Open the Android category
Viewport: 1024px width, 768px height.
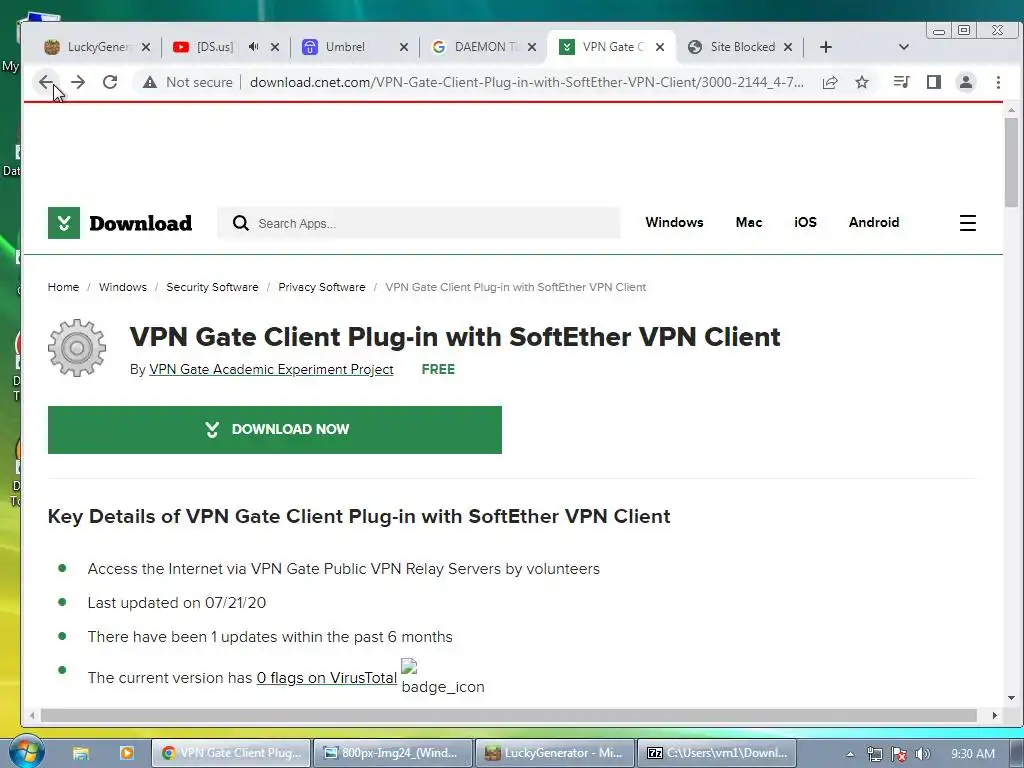click(x=874, y=222)
